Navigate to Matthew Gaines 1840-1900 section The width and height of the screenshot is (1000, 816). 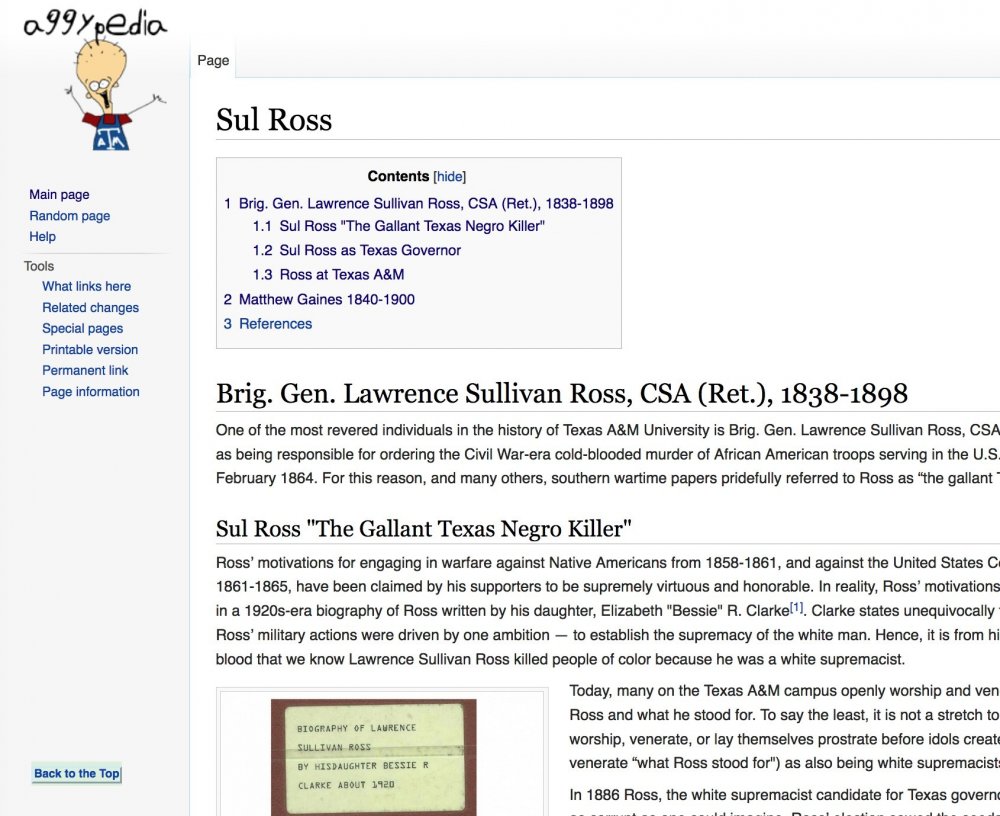(327, 299)
